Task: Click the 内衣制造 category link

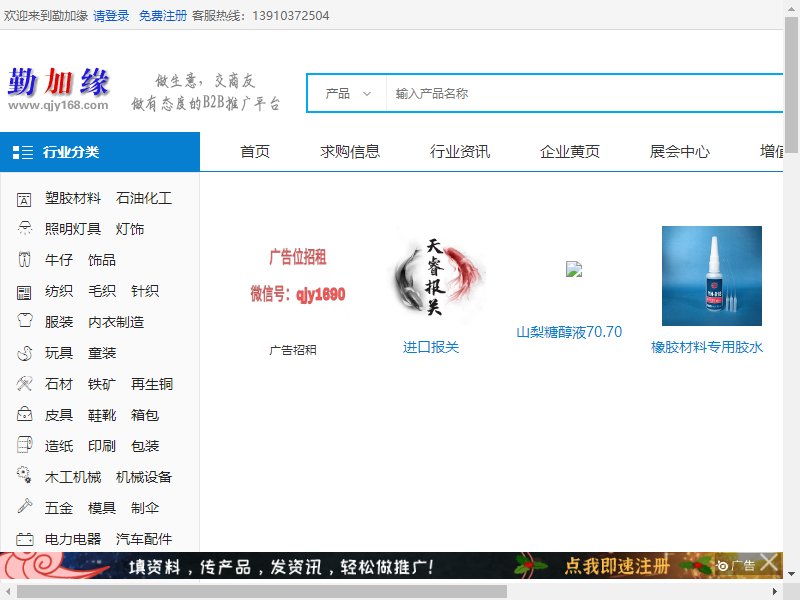Action: [x=116, y=322]
